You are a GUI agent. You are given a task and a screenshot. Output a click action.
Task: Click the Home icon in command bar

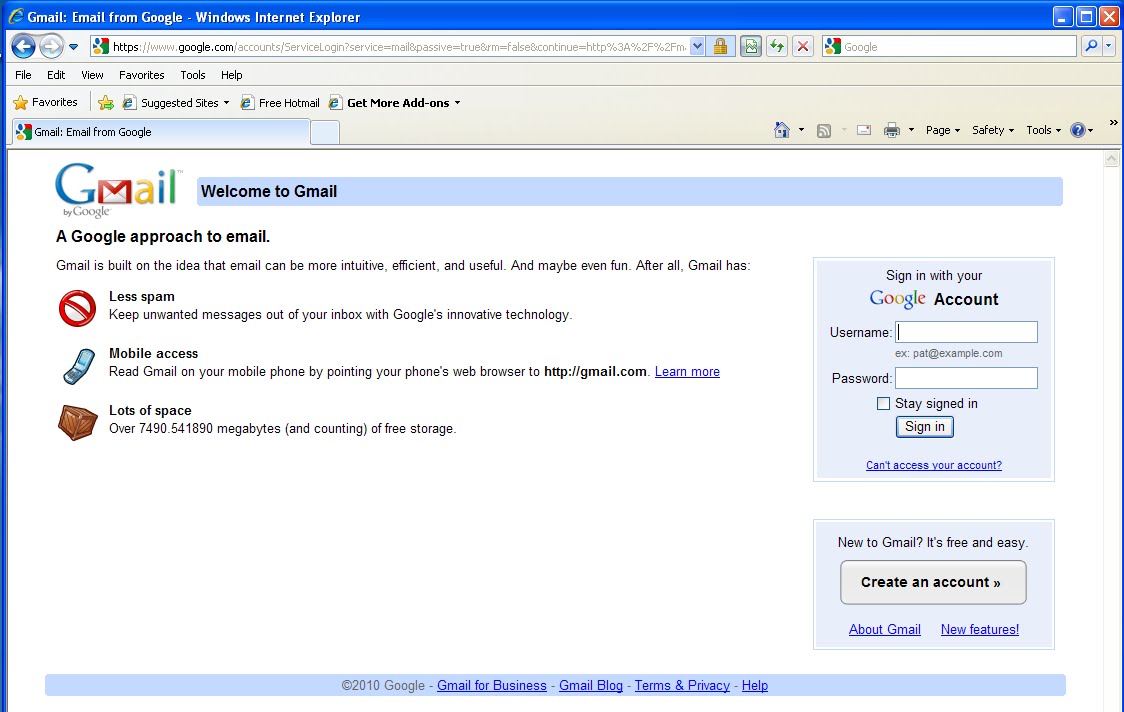(x=781, y=130)
